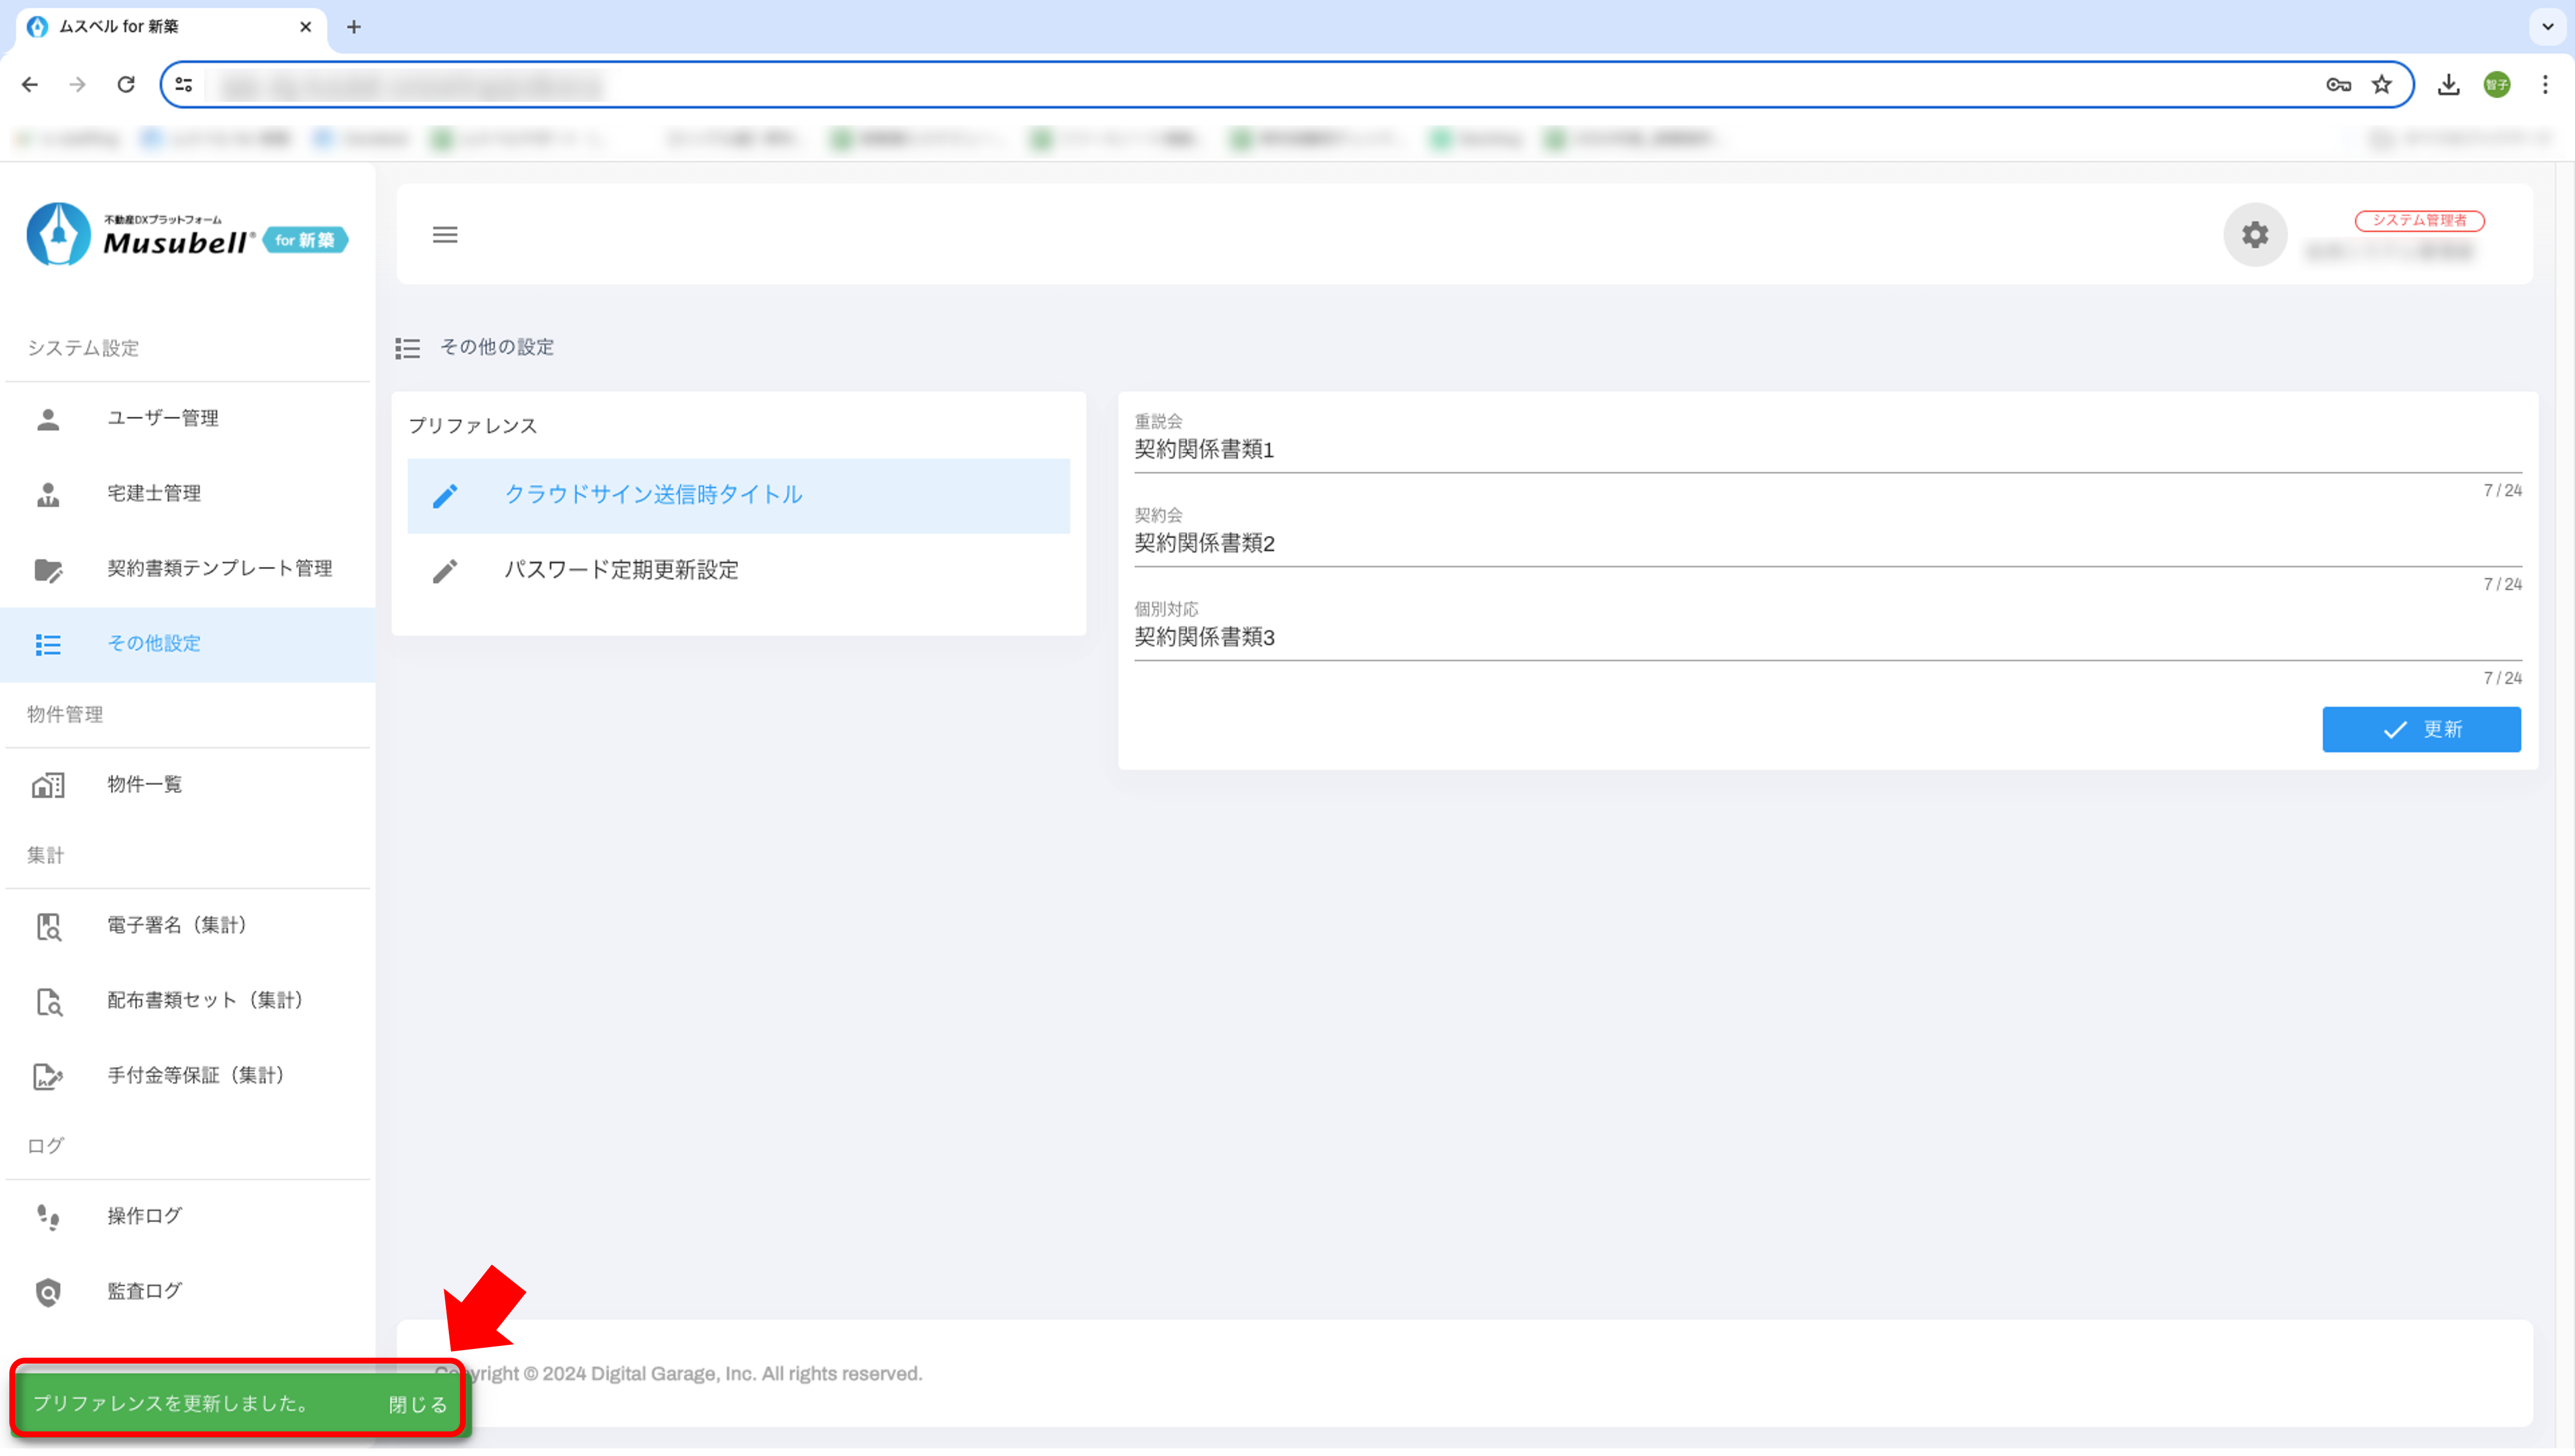This screenshot has width=2575, height=1456.
Task: Open the settings gear icon
Action: point(2254,235)
